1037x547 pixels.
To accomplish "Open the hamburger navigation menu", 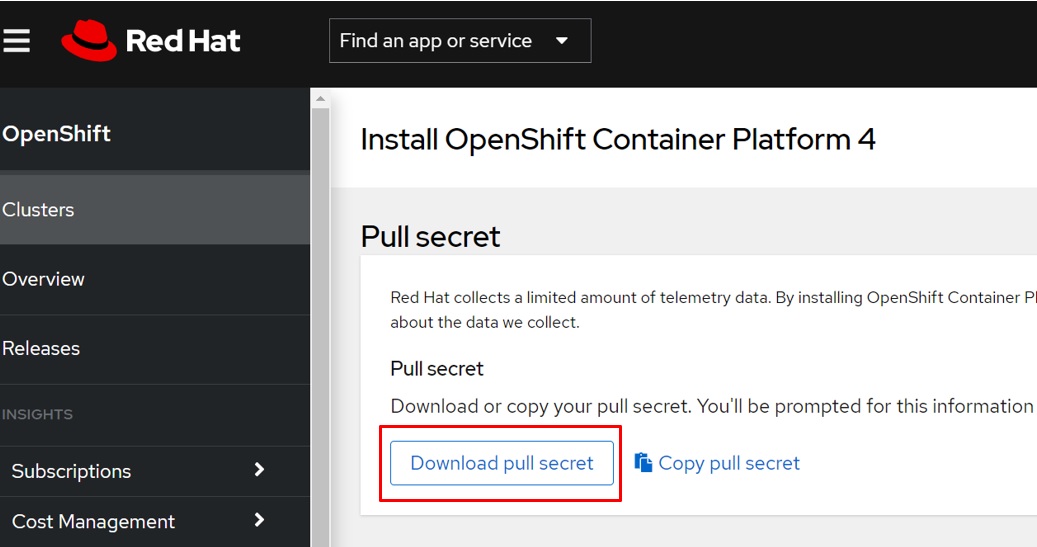I will tap(16, 41).
